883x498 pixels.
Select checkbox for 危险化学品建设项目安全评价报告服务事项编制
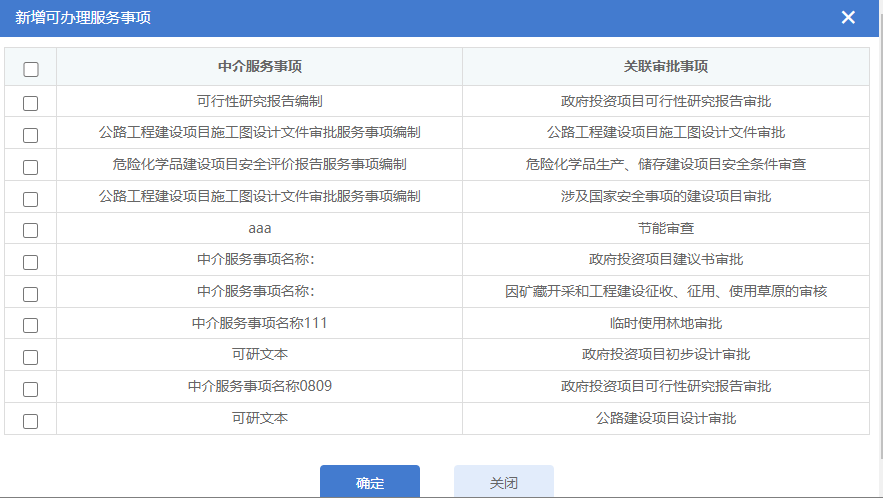tap(31, 167)
